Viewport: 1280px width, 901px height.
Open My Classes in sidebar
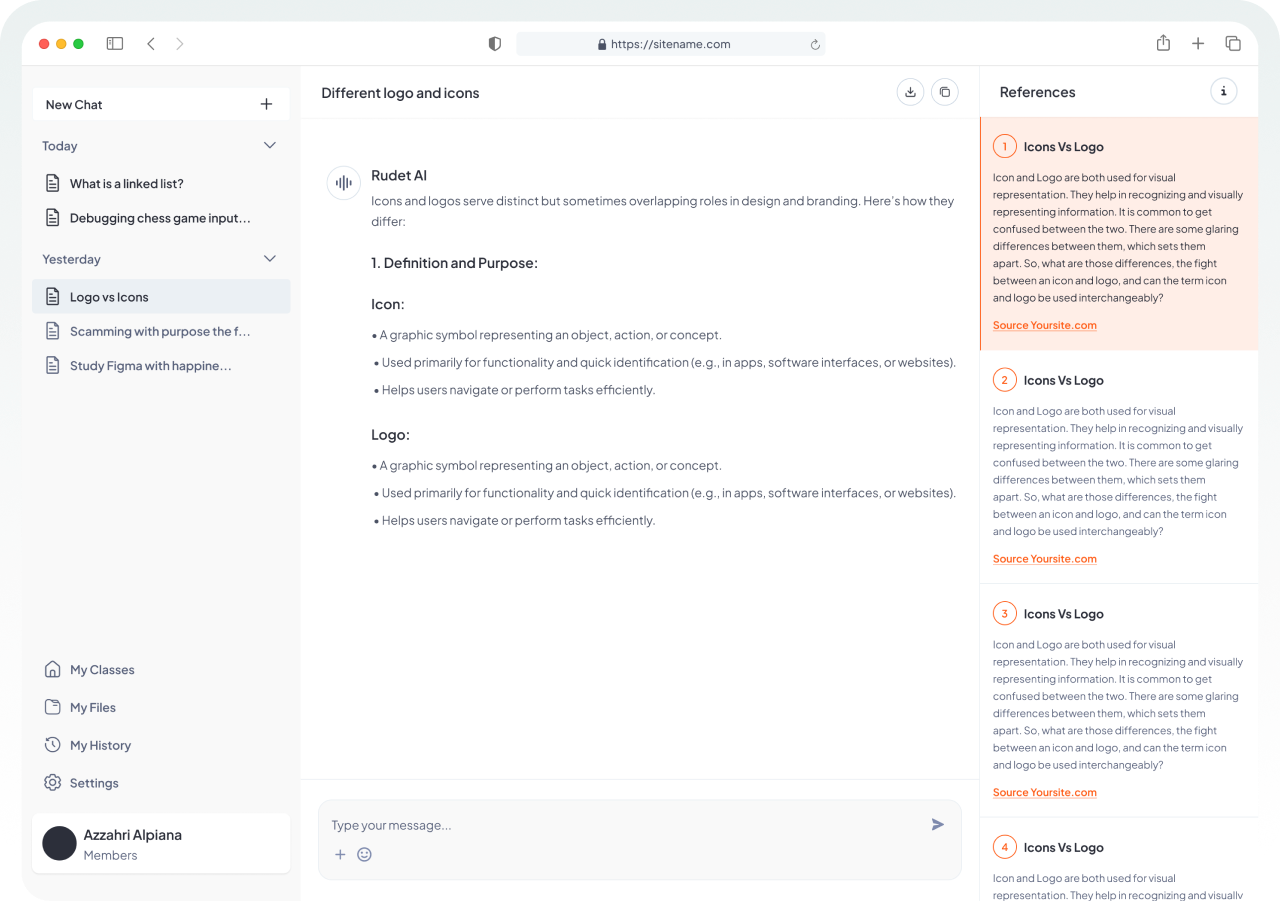coord(101,670)
